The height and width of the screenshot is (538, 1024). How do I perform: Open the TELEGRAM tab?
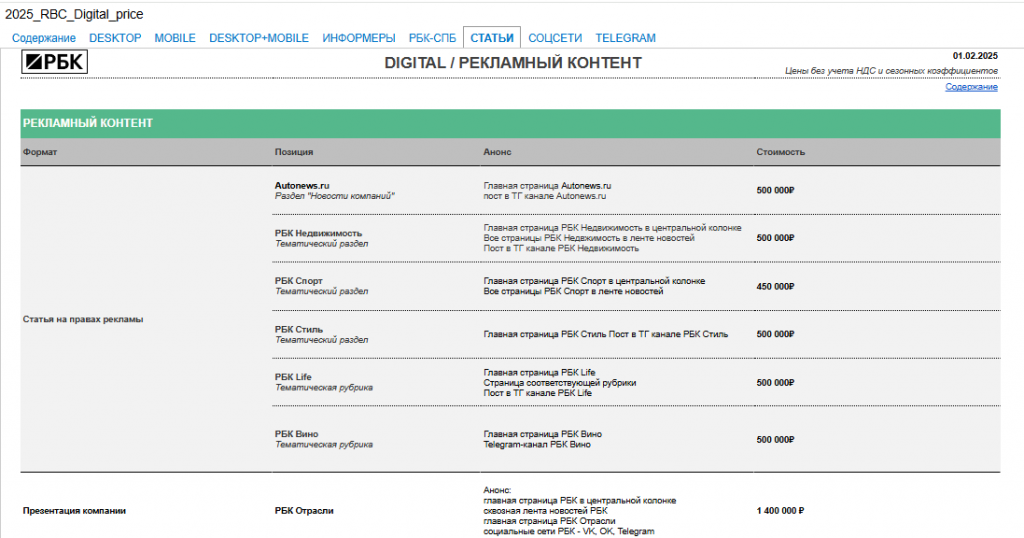[626, 38]
